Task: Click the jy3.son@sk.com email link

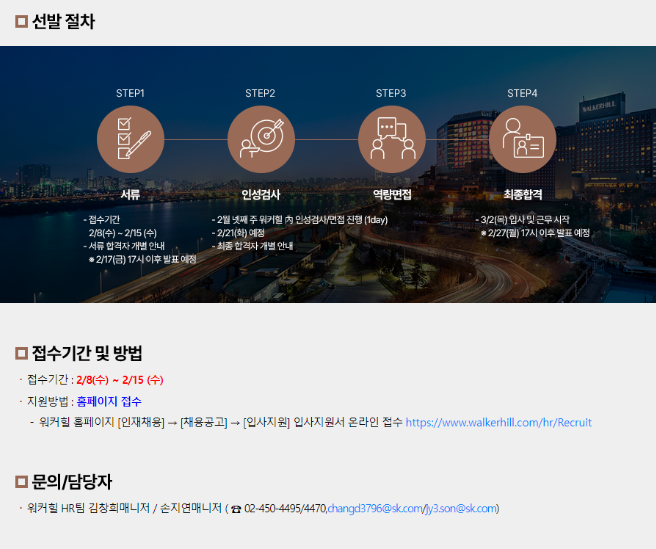Action: [x=461, y=508]
